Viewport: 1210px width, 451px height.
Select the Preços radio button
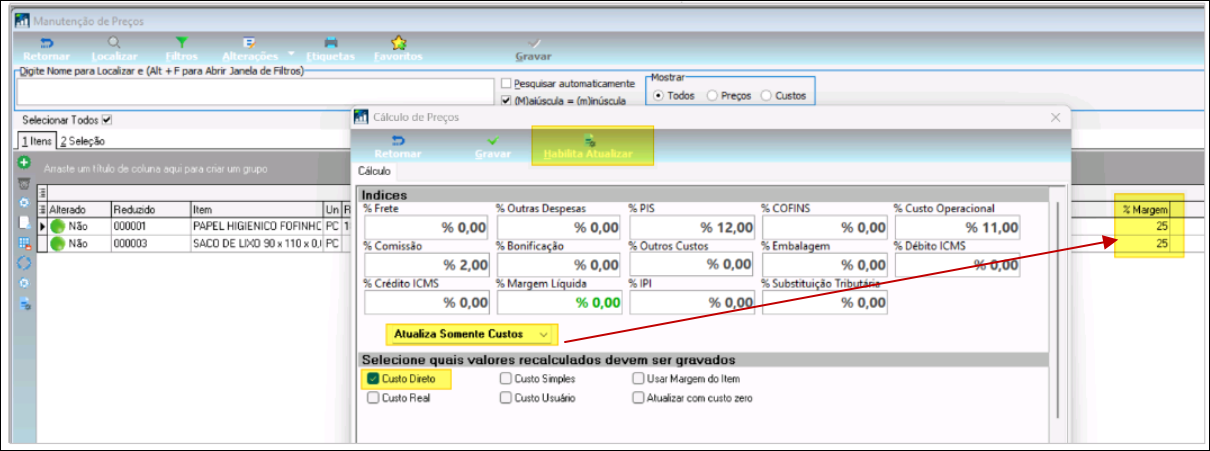click(712, 96)
